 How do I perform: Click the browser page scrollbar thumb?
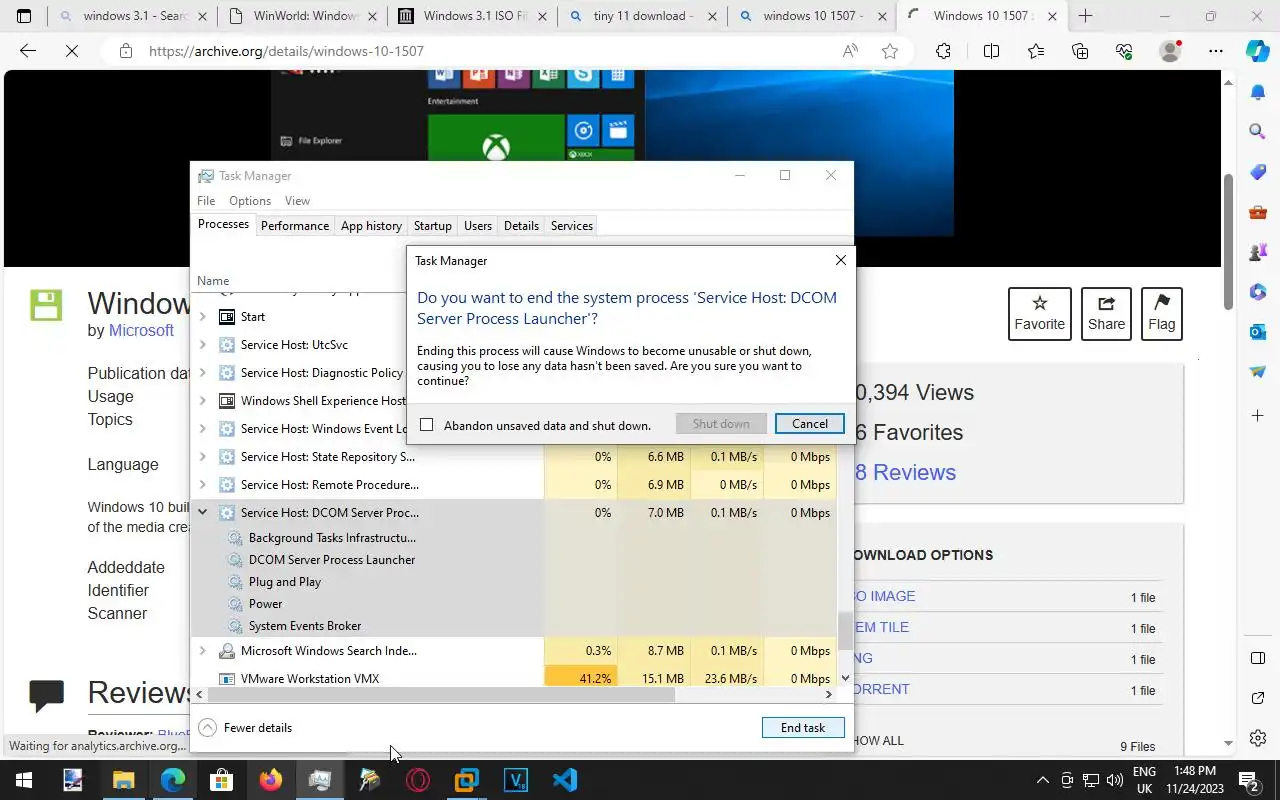tap(1228, 240)
